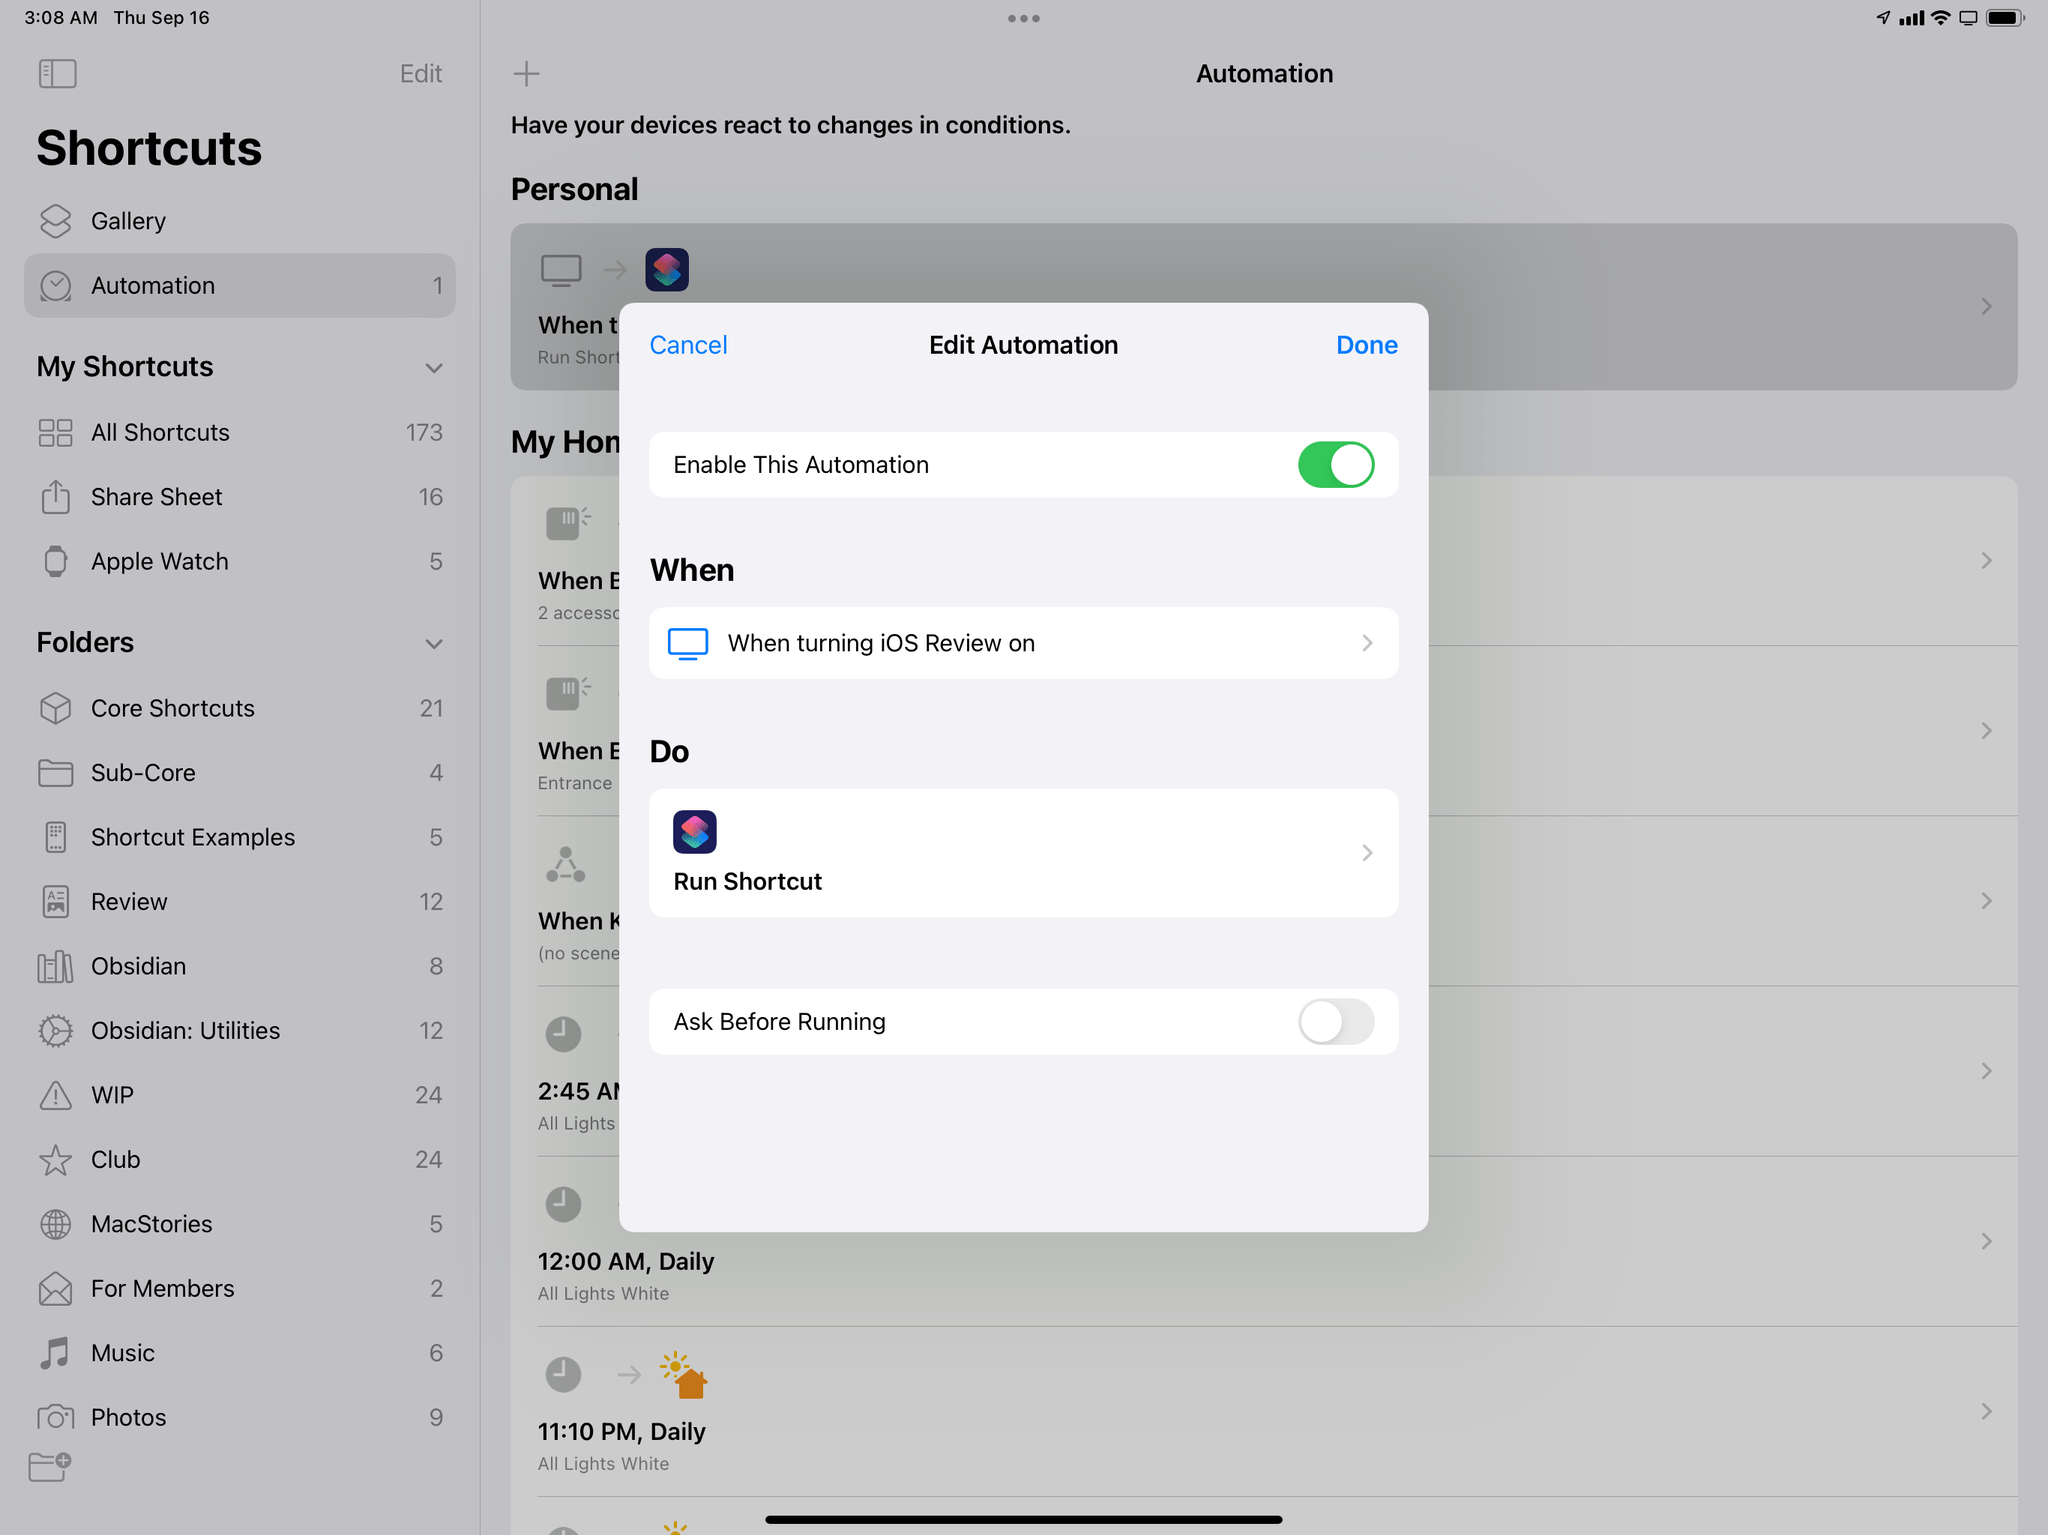Open When turning iOS Review on trigger

pyautogui.click(x=1024, y=643)
